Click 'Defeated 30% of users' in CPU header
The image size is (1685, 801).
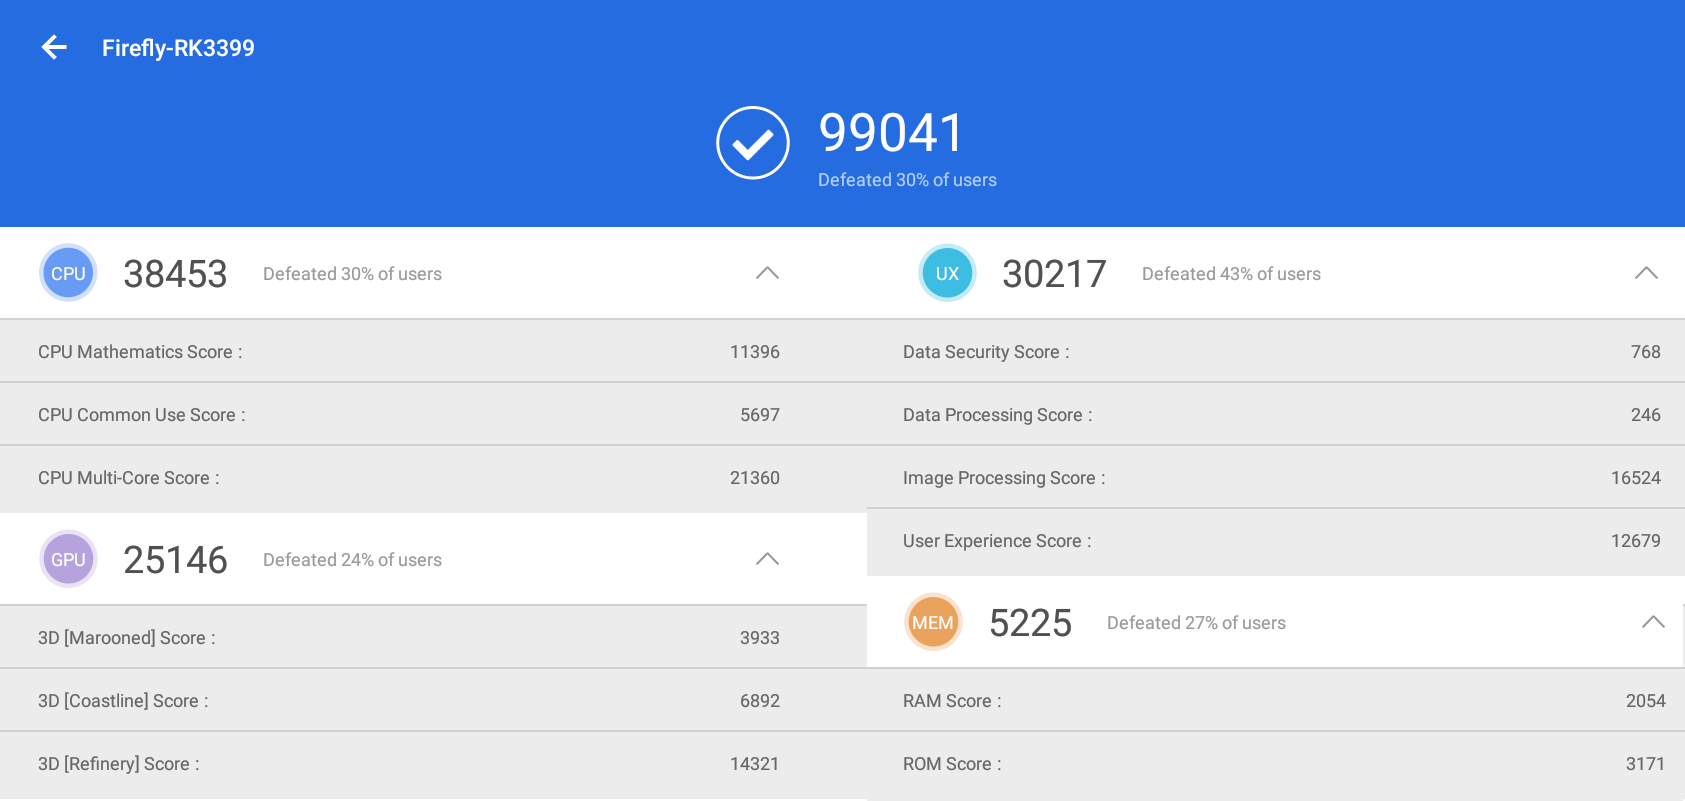tap(352, 274)
